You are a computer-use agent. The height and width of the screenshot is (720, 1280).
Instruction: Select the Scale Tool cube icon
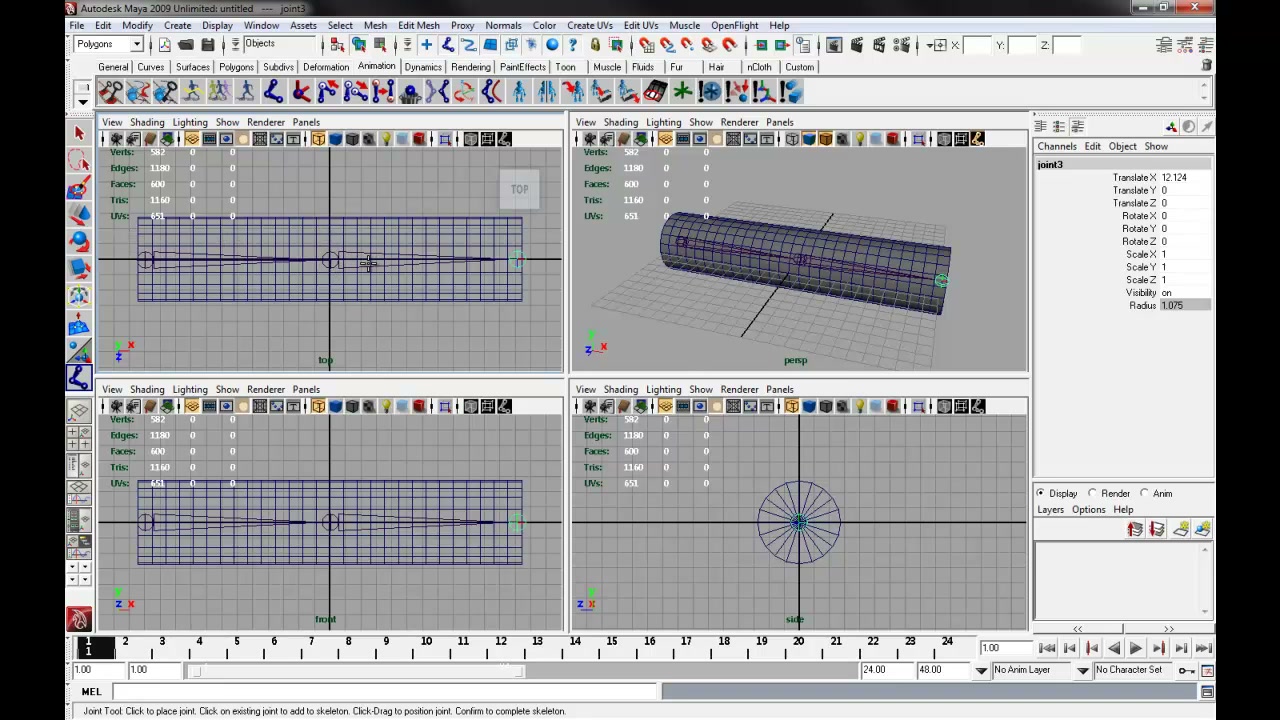(79, 269)
